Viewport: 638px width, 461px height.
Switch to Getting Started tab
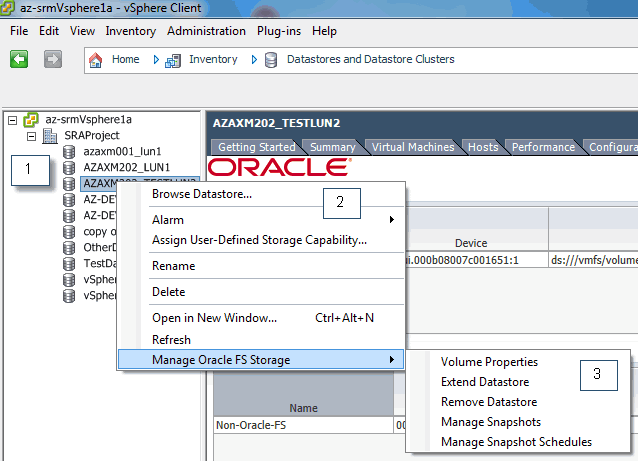pos(257,147)
